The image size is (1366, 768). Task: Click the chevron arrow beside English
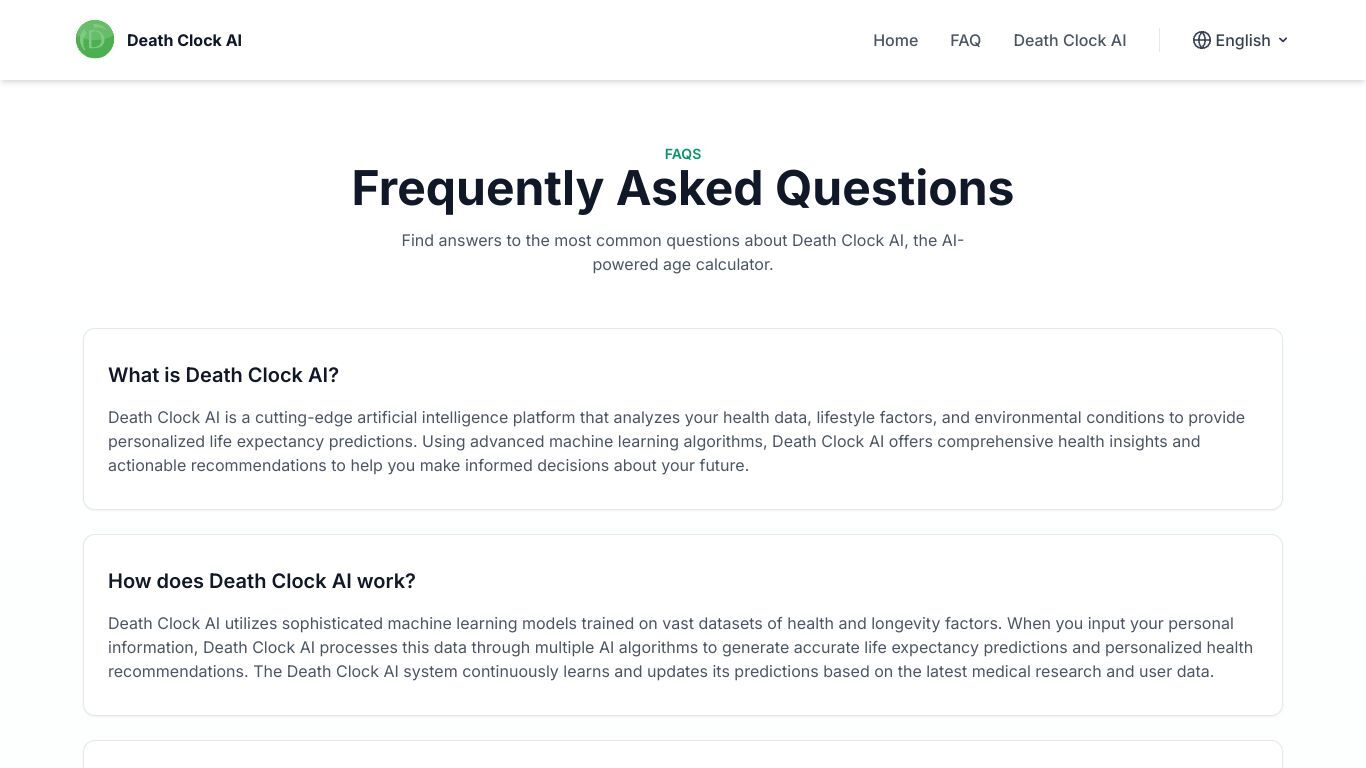pyautogui.click(x=1283, y=40)
